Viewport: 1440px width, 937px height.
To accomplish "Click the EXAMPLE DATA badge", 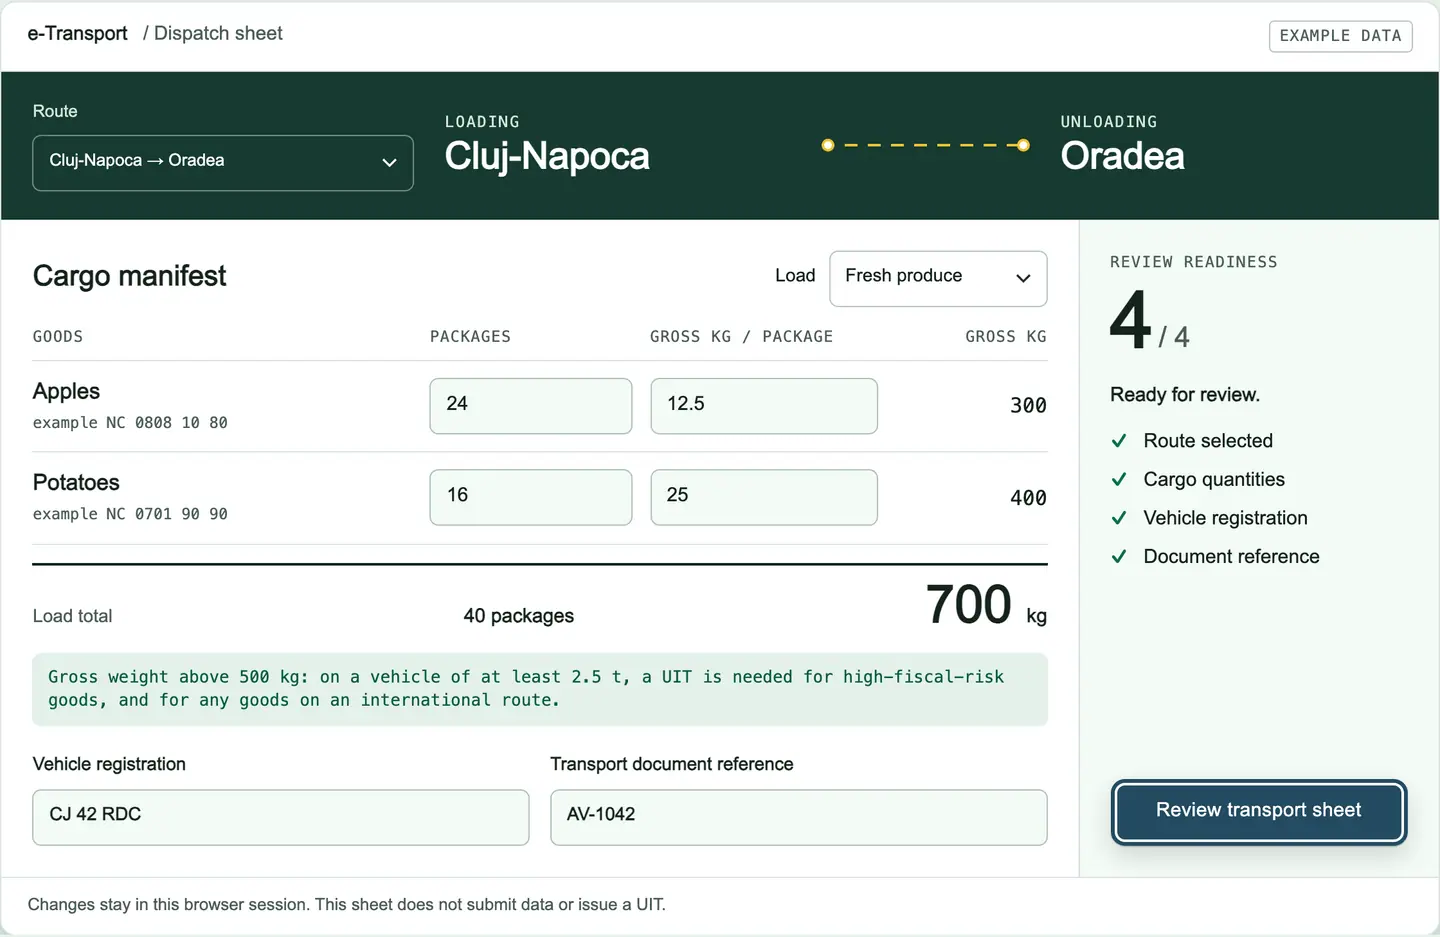I will 1340,36.
